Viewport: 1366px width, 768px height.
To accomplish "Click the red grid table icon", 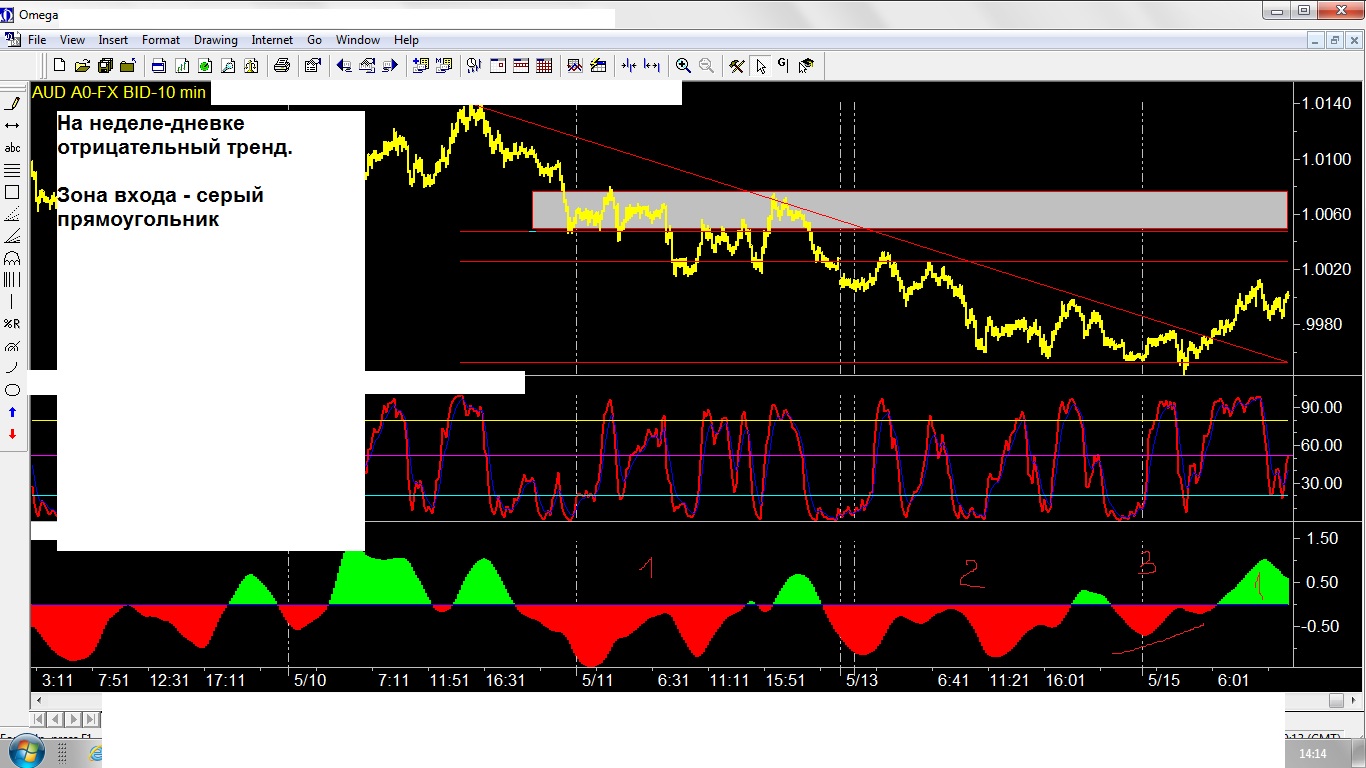I will point(544,66).
